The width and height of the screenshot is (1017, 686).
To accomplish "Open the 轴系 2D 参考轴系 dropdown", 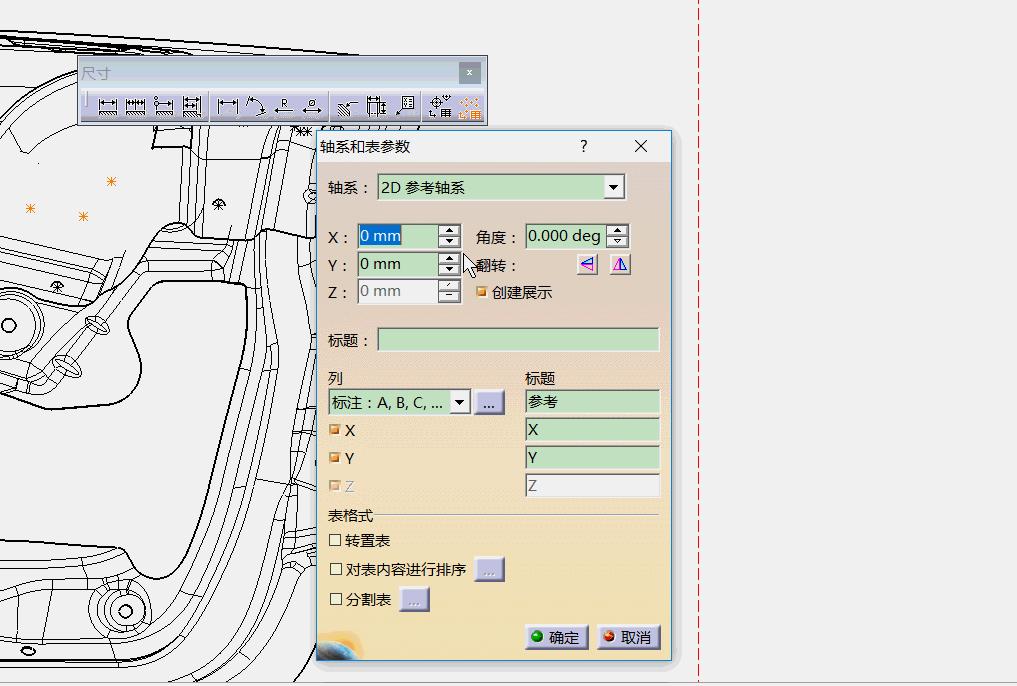I will point(613,187).
